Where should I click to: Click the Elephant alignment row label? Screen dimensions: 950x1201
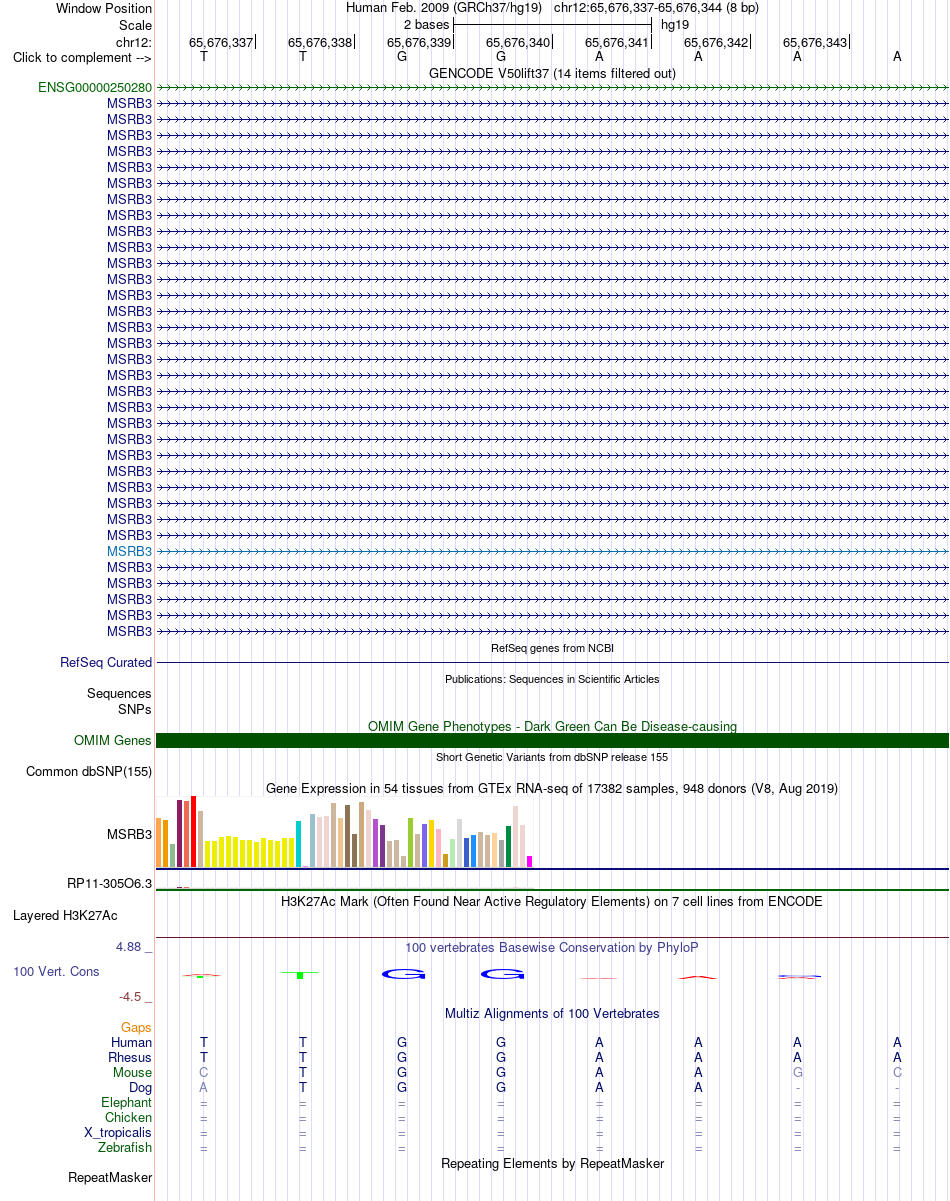point(127,1102)
